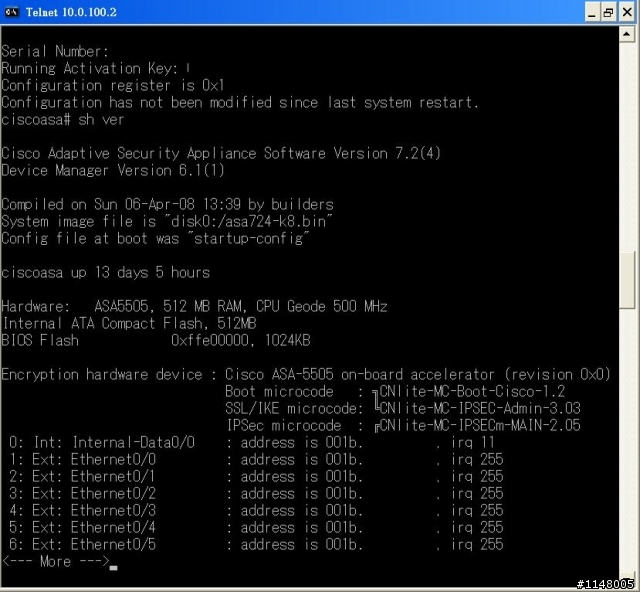The height and width of the screenshot is (592, 640).
Task: Click the 'Hardware: ASA5505' line
Action: pyautogui.click(x=194, y=306)
